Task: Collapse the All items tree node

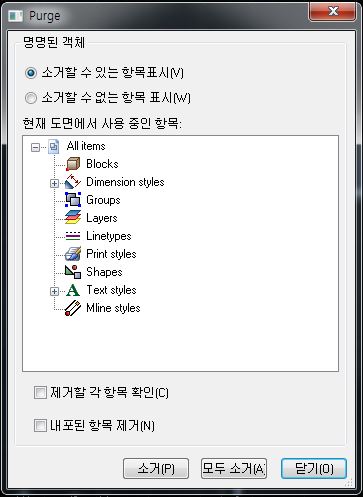Action: pyautogui.click(x=35, y=147)
